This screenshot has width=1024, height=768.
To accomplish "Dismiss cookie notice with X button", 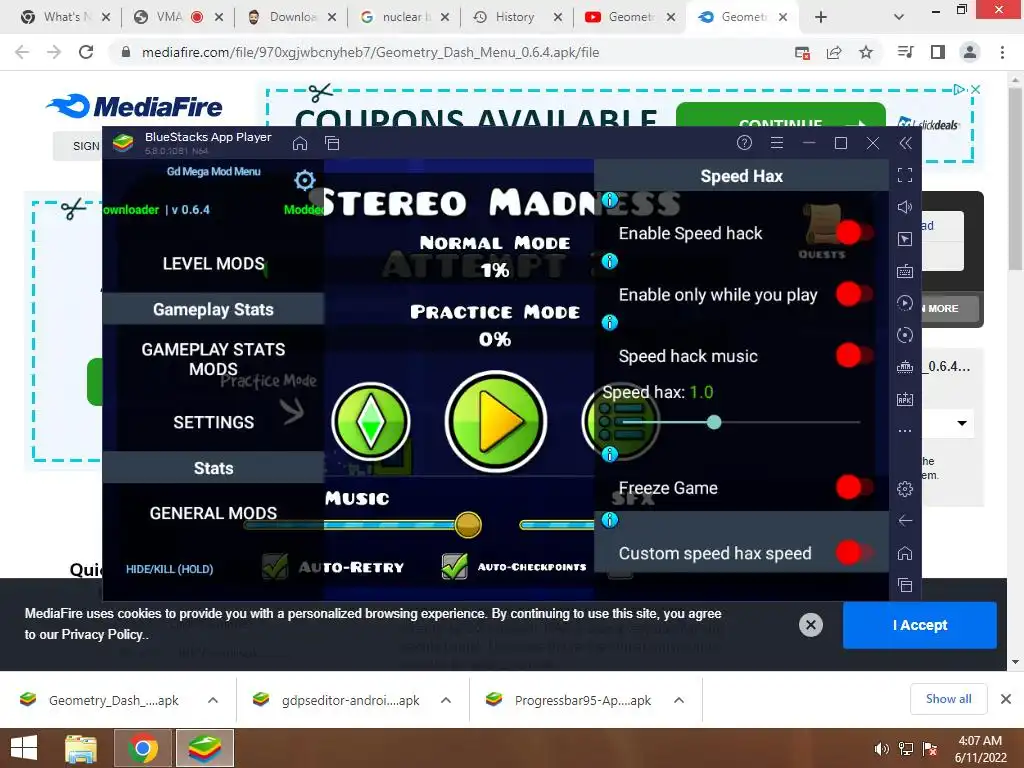I will click(x=810, y=625).
